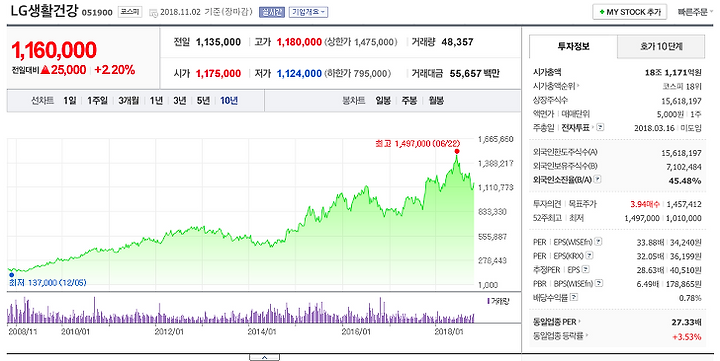This screenshot has height=361, width=720.
Task: Open help icon next to EPS(KRX)
Action: (x=589, y=255)
